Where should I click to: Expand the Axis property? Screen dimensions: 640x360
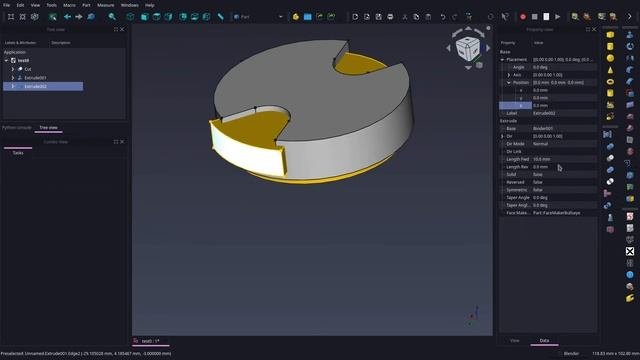(x=509, y=75)
